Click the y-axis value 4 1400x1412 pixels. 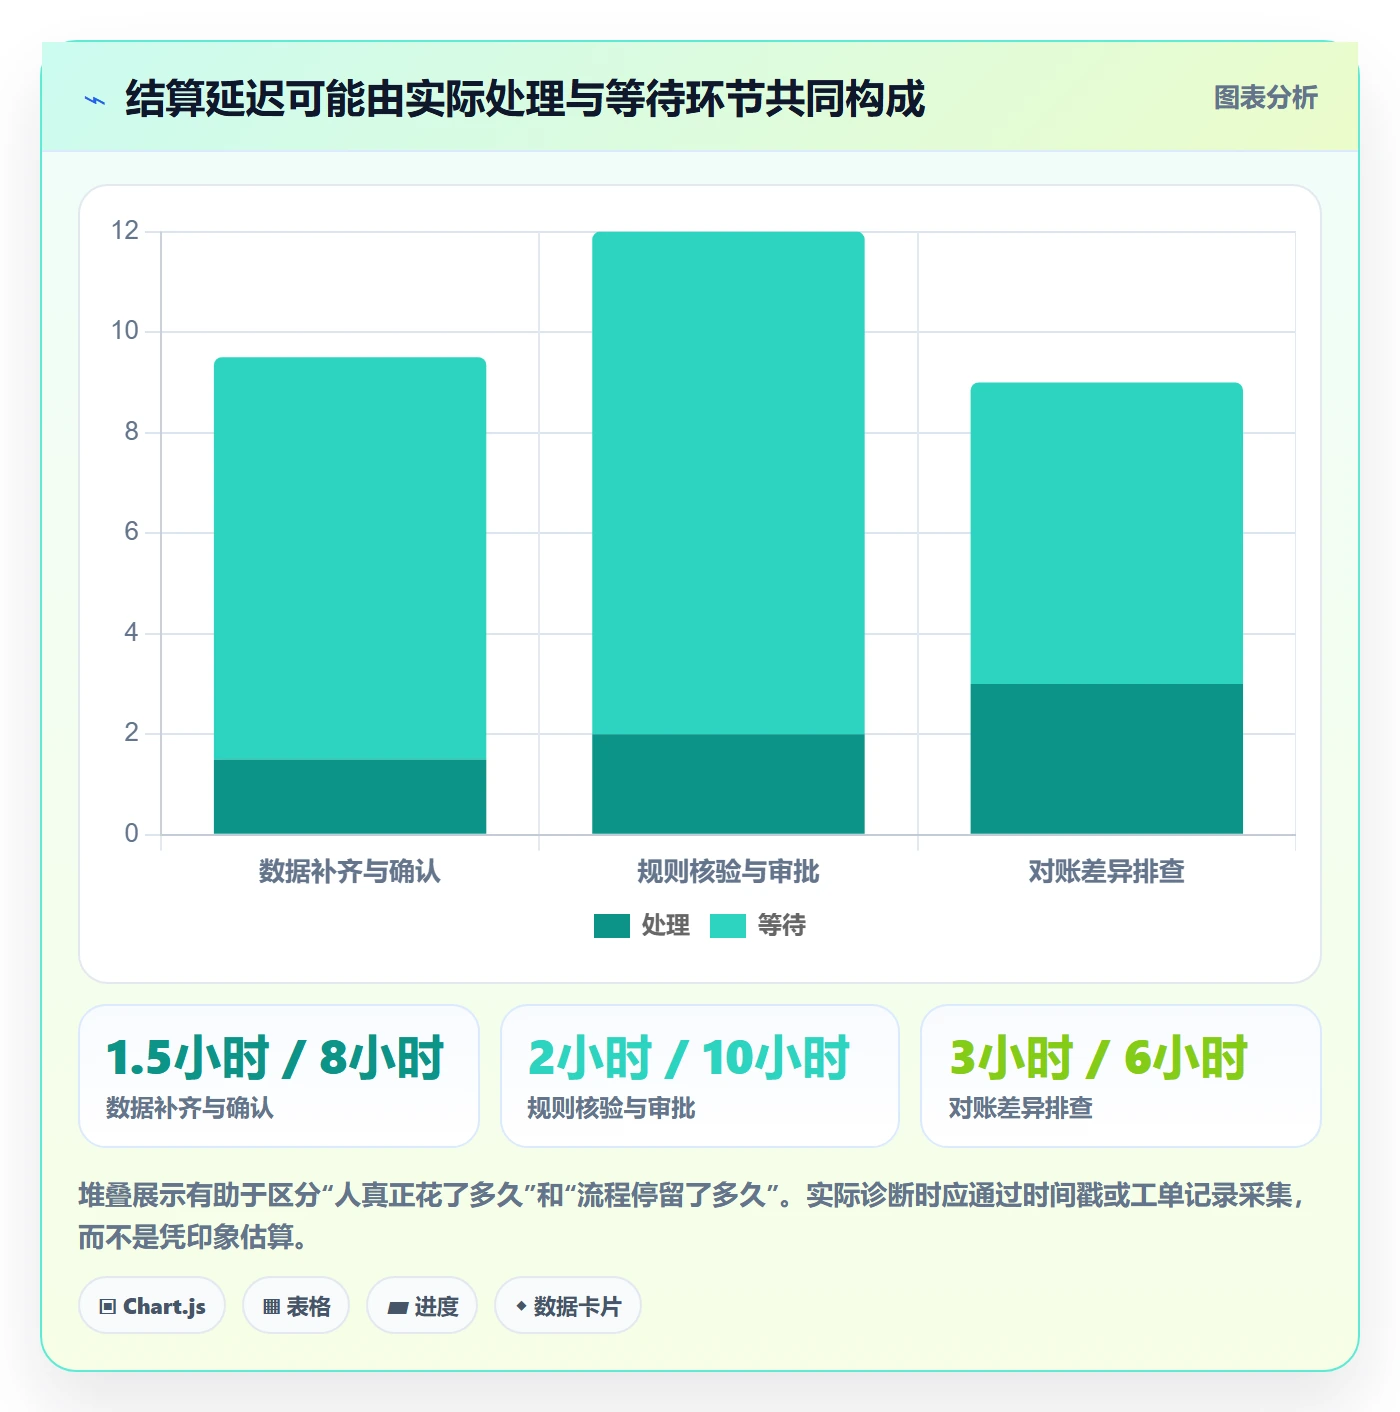(131, 633)
